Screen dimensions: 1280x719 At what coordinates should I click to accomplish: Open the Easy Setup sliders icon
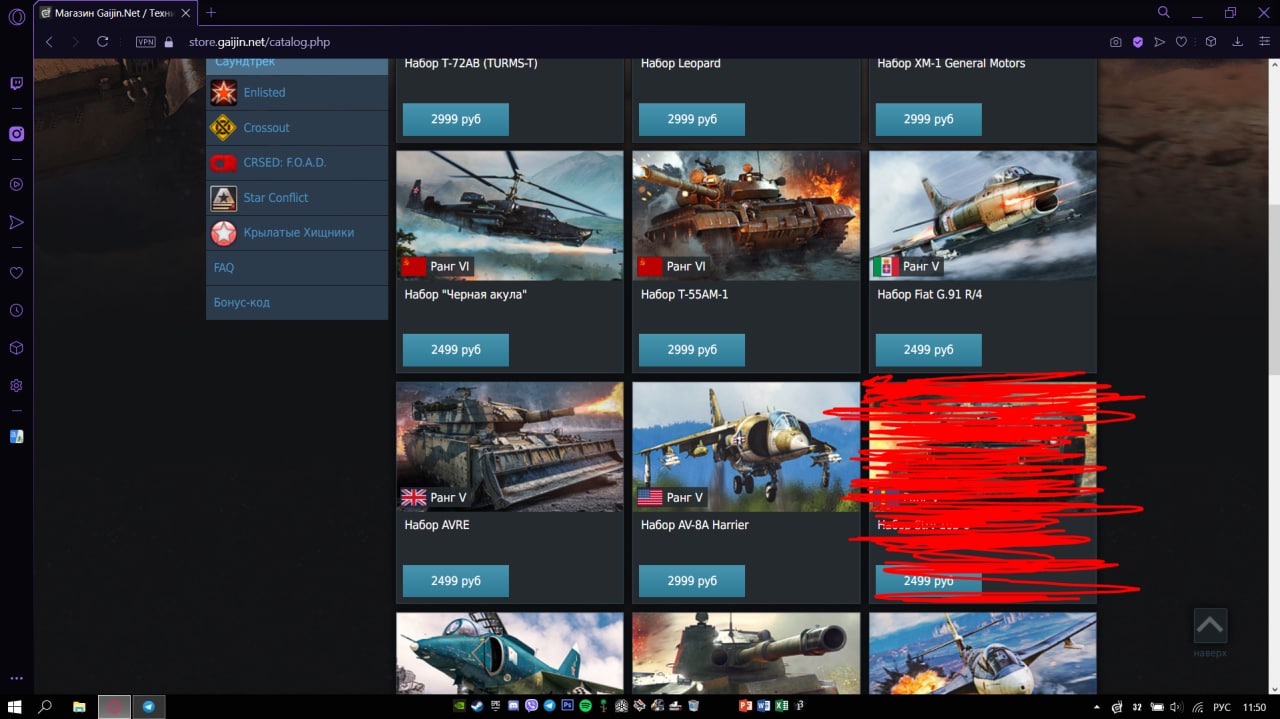pos(1264,42)
